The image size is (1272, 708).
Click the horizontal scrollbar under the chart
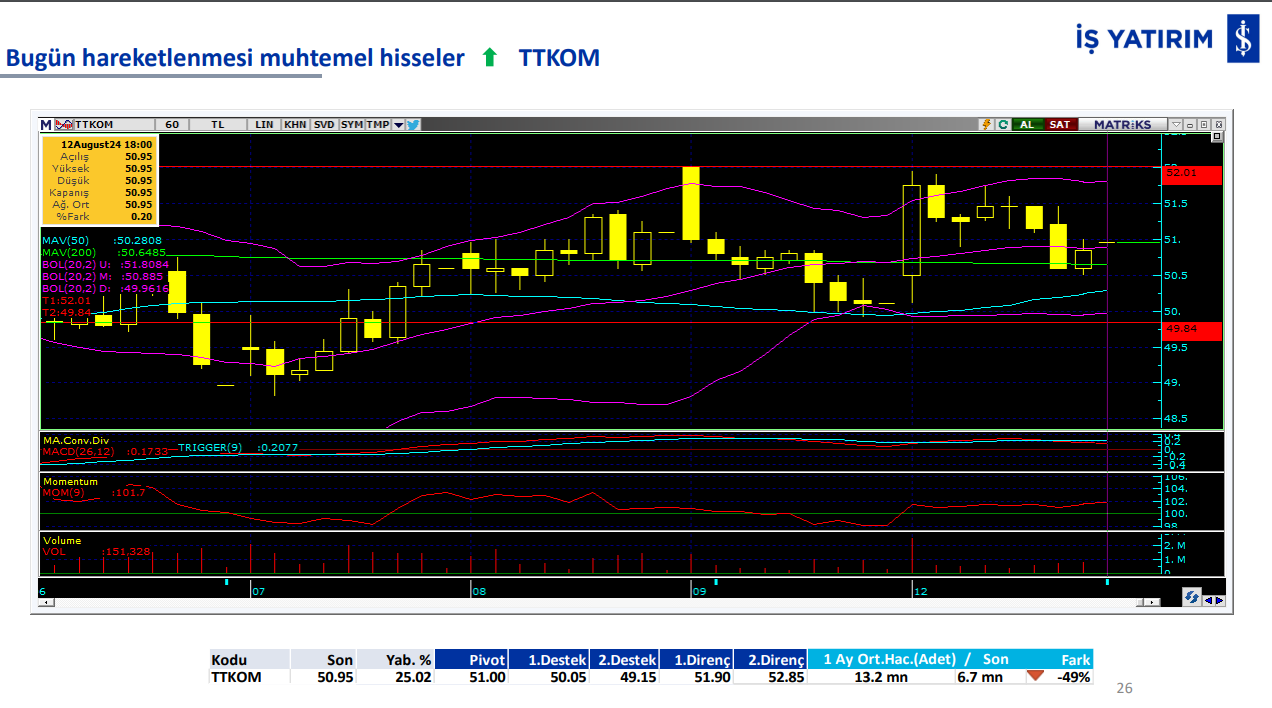(x=600, y=604)
